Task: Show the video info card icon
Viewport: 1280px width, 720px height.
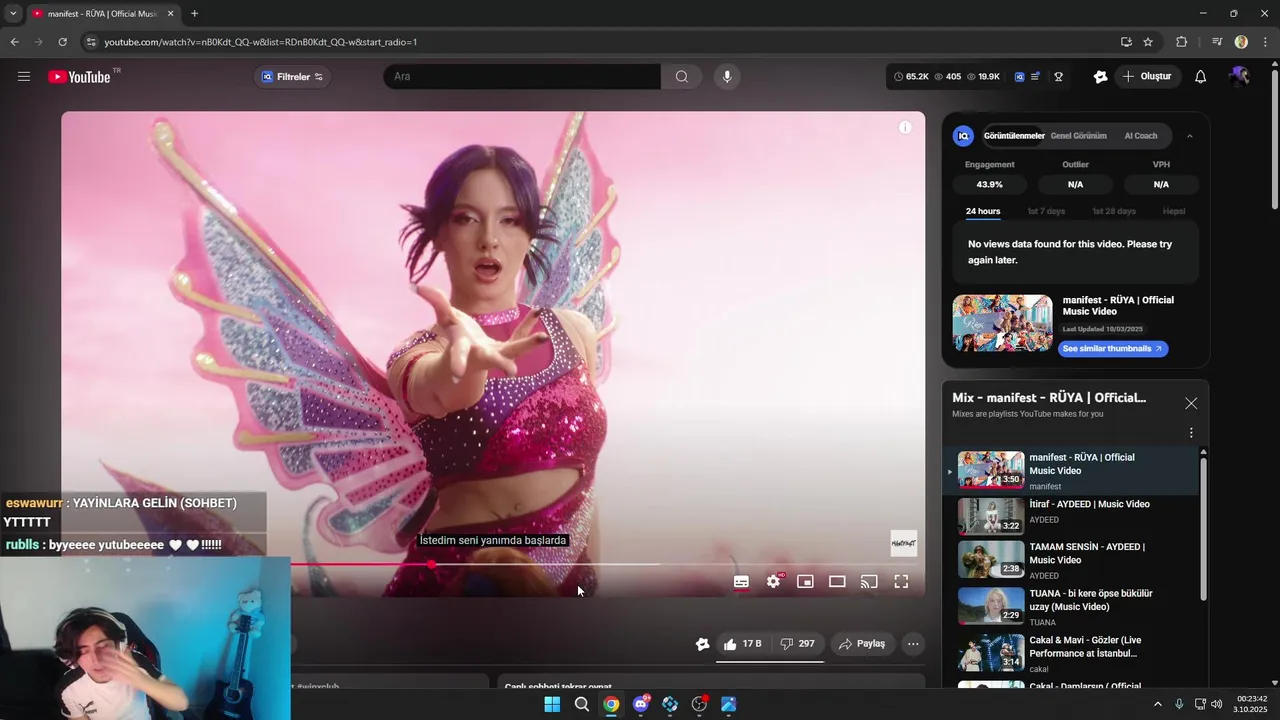Action: (905, 127)
